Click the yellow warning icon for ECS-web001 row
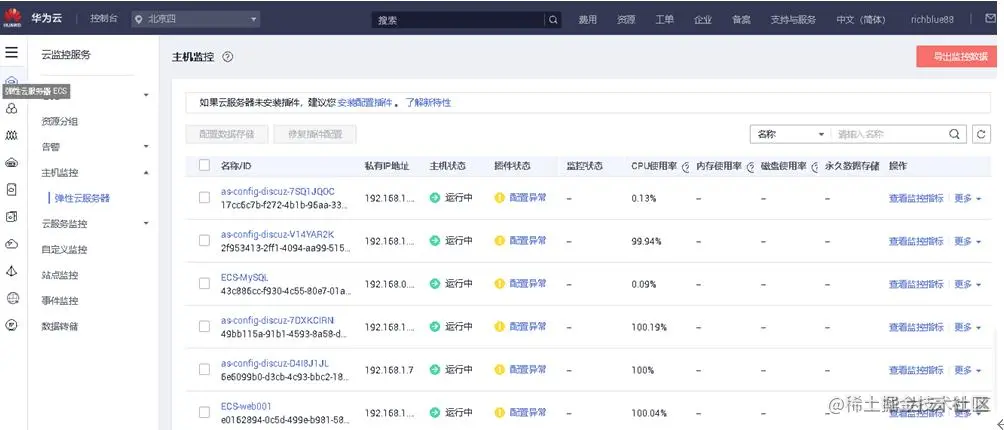This screenshot has width=1004, height=430. [500, 412]
